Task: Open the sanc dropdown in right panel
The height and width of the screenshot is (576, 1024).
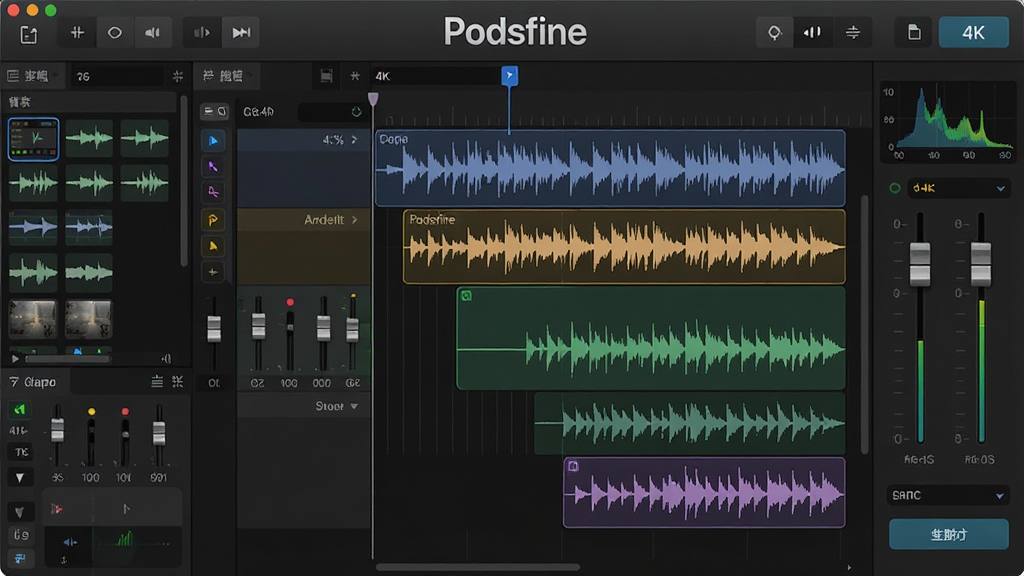Action: (948, 496)
